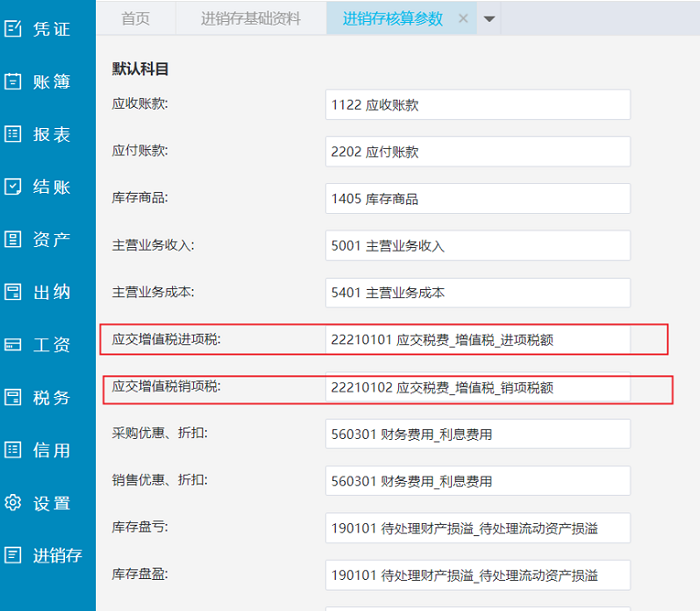Select the 工资 payroll sidebar icon
This screenshot has height=611, width=700.
click(x=13, y=345)
